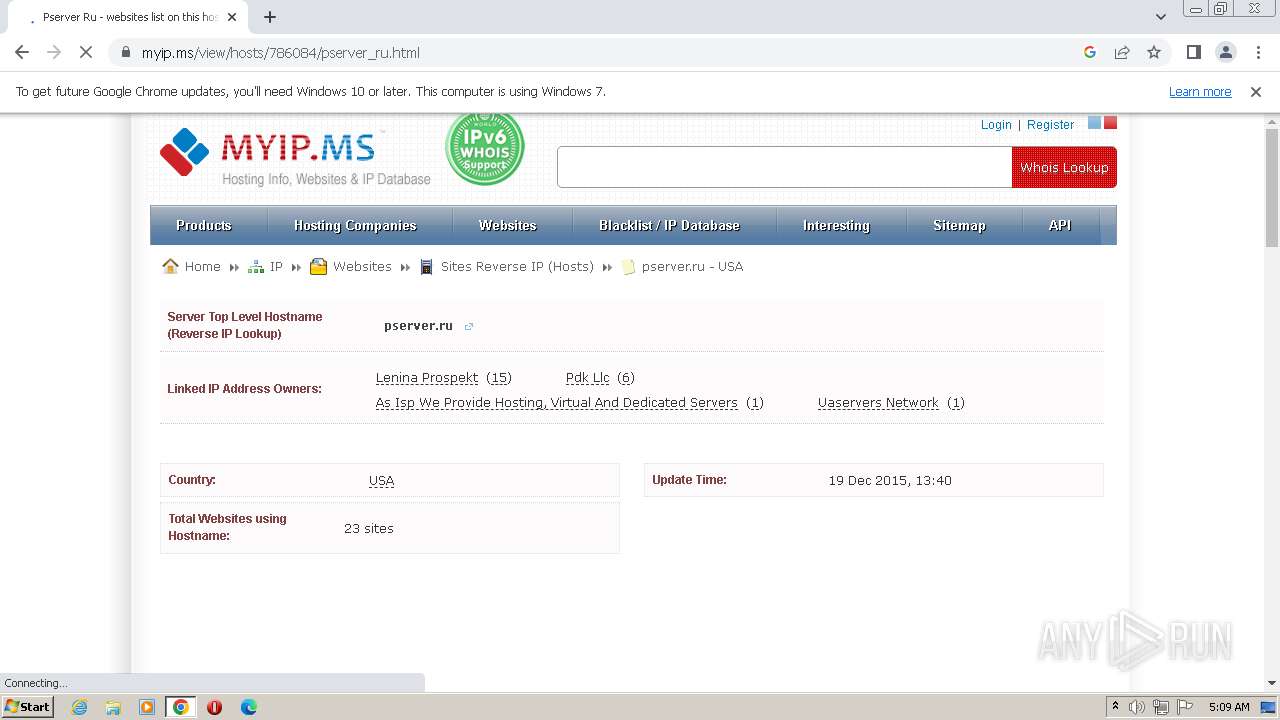Screen dimensions: 1280x720
Task: Open the Interesting menu
Action: click(x=836, y=225)
